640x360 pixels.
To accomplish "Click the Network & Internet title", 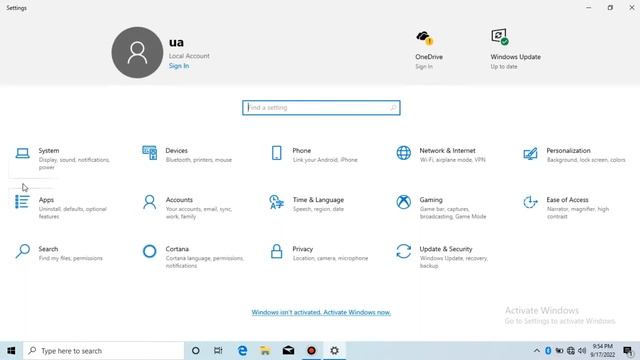I will tap(447, 151).
